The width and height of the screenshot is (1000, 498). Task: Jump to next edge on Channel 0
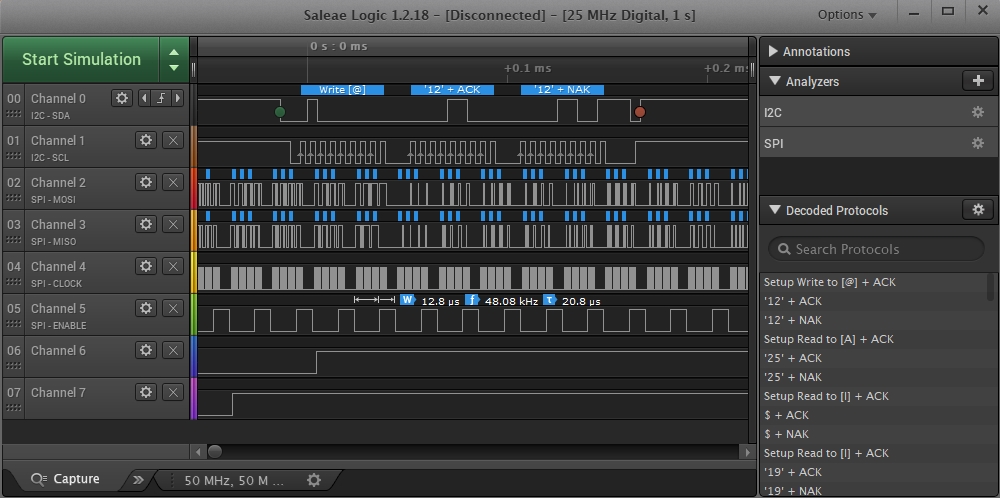tap(178, 98)
